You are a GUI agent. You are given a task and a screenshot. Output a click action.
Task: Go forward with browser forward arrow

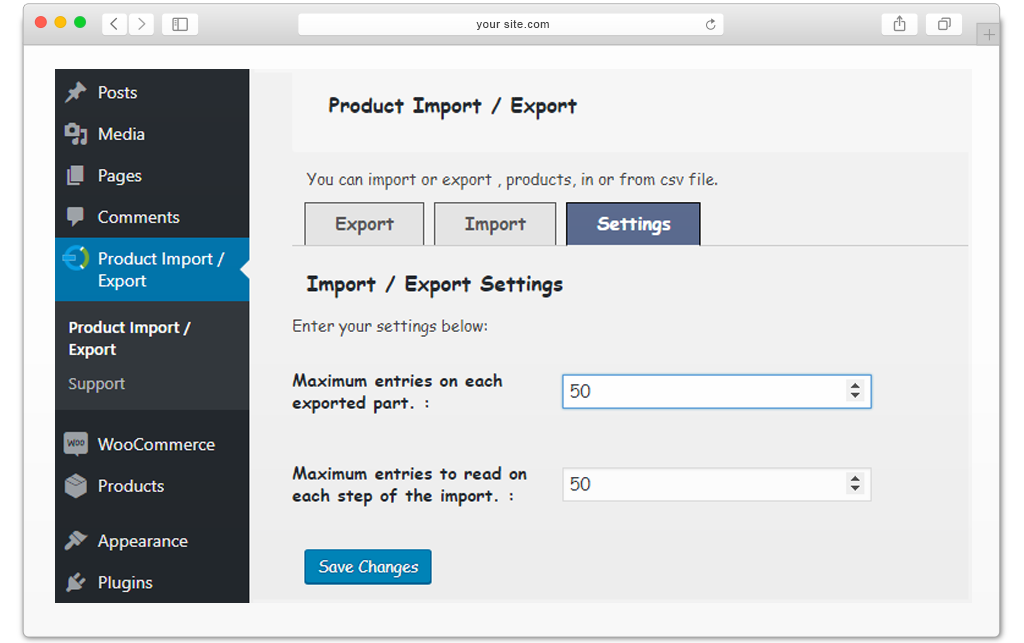click(x=141, y=24)
